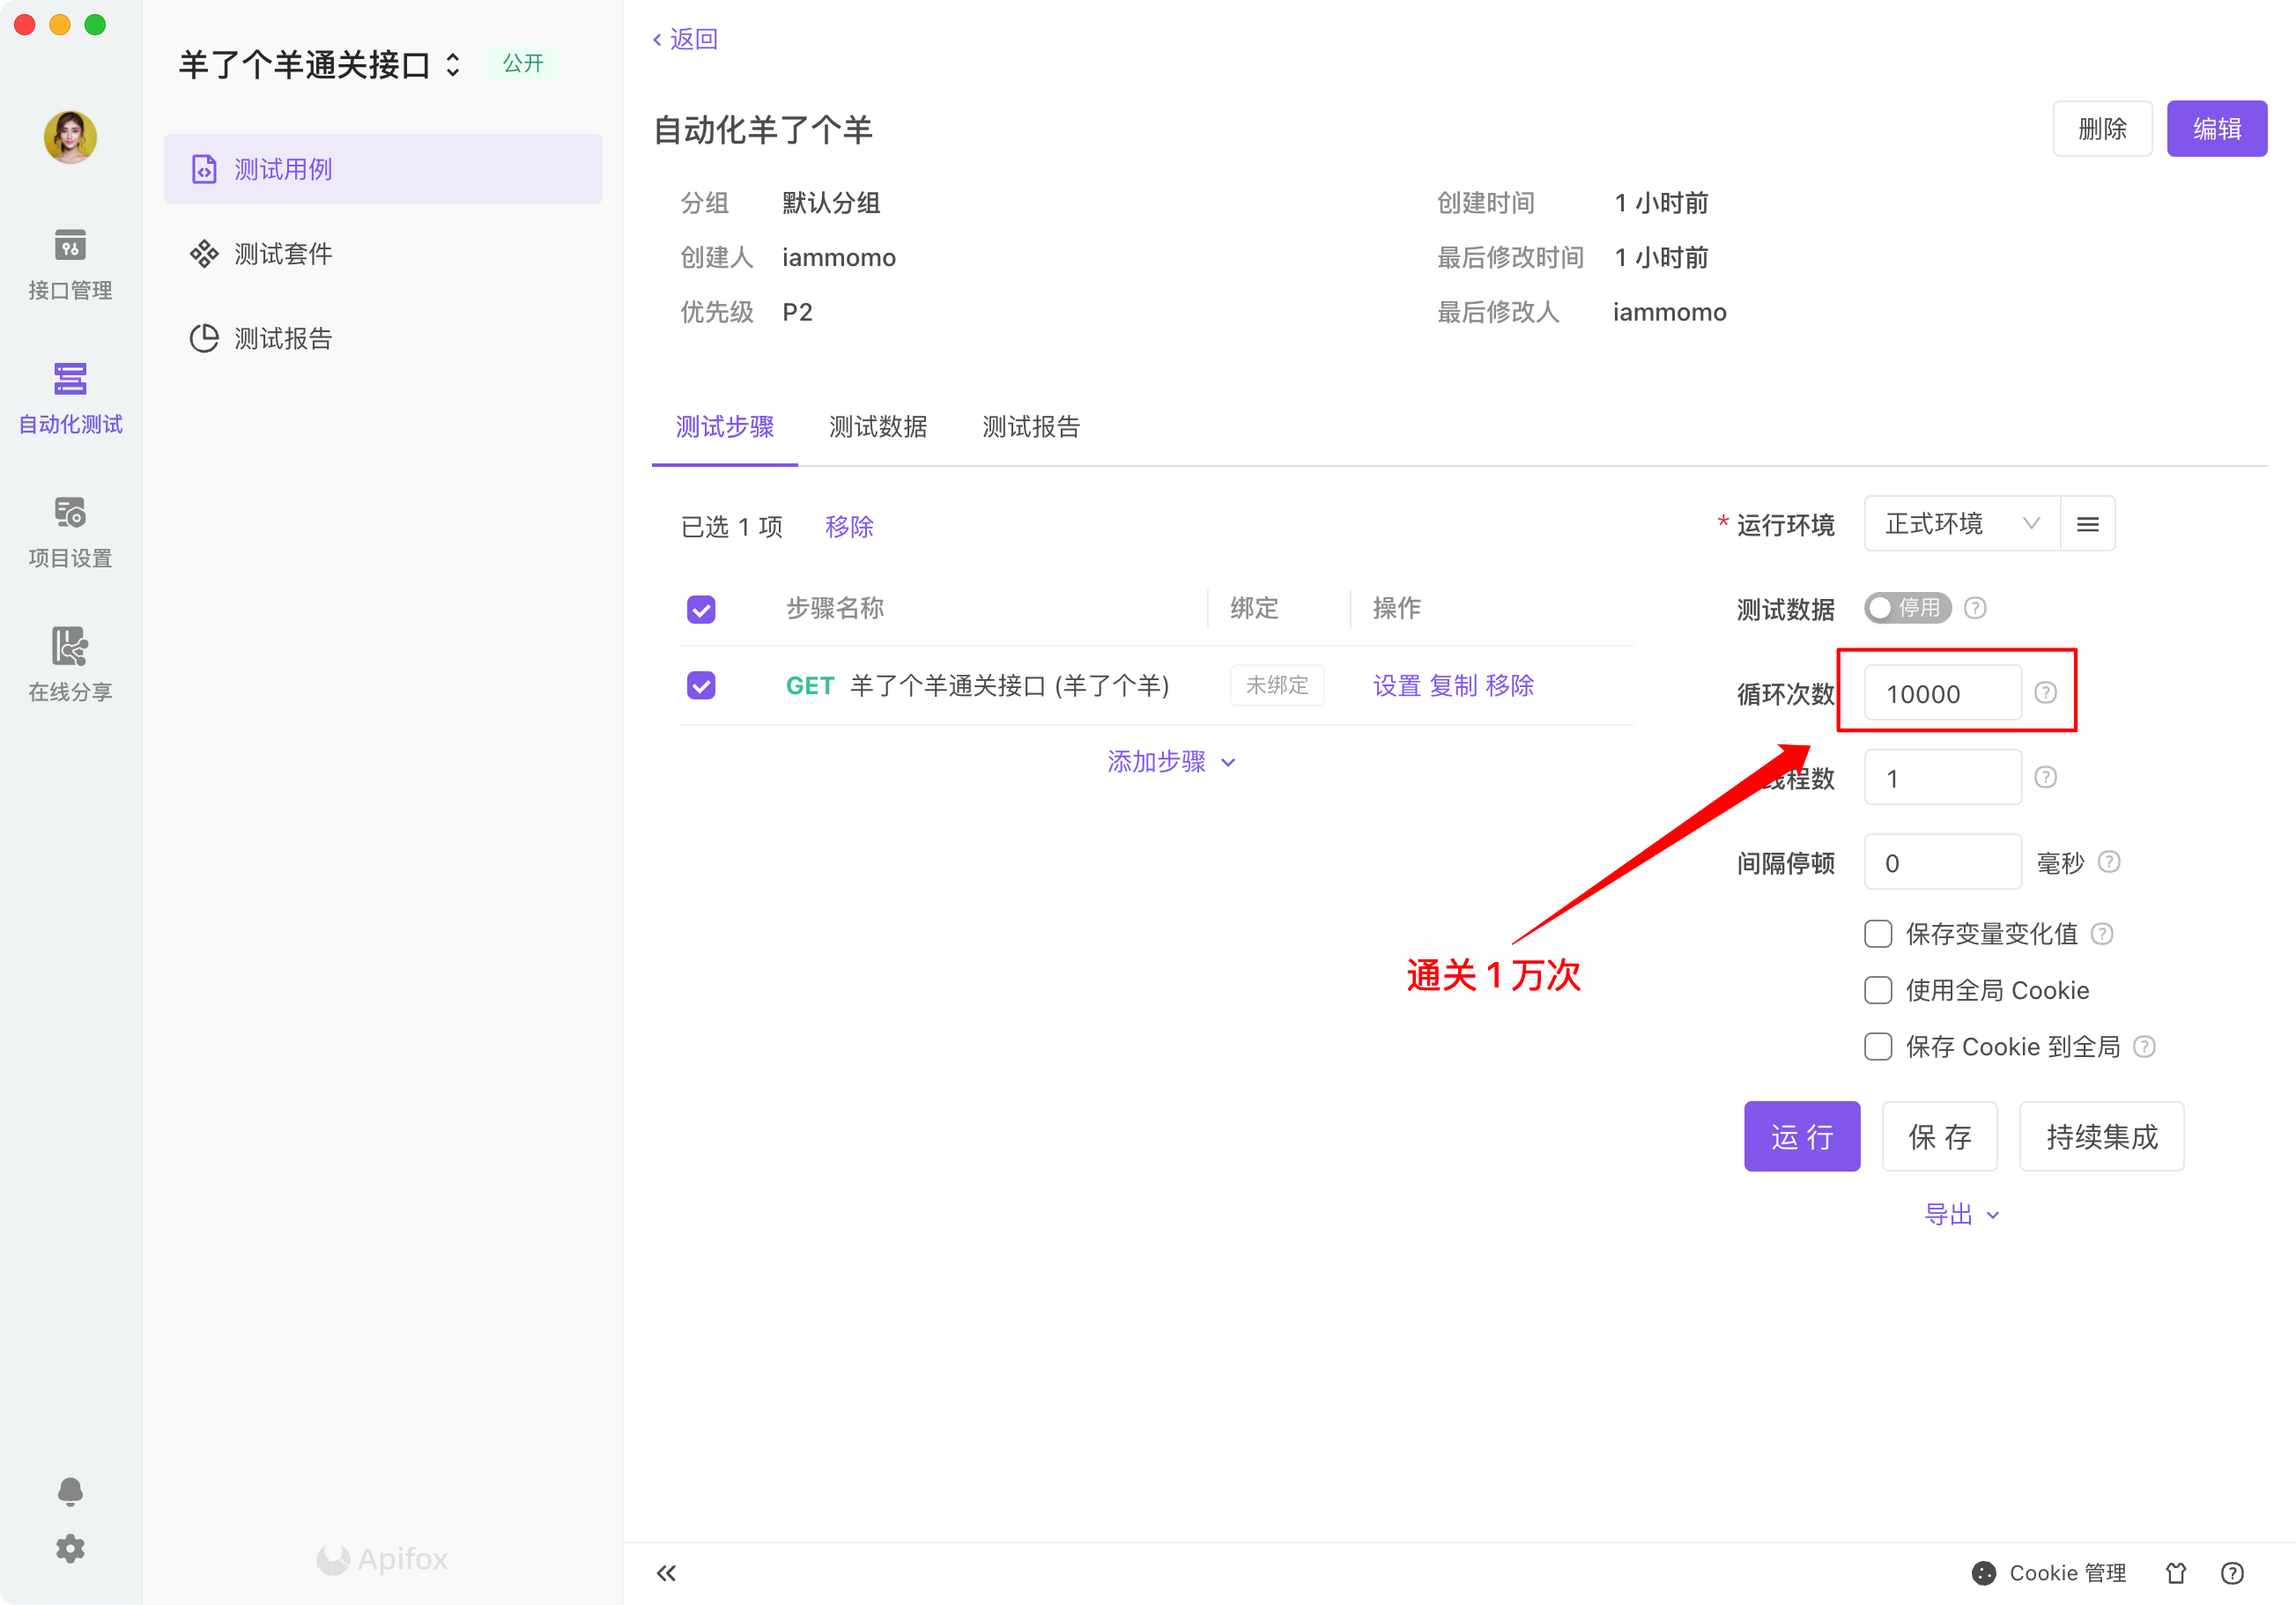Click the help icon next to 循环次数
Image resolution: width=2296 pixels, height=1605 pixels.
tap(2045, 693)
